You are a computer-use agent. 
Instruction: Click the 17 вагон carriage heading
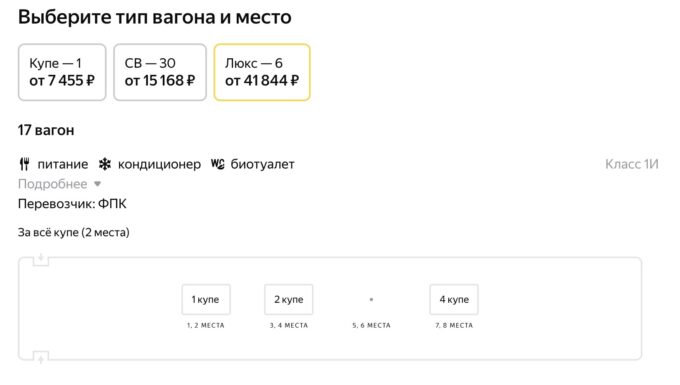click(46, 130)
